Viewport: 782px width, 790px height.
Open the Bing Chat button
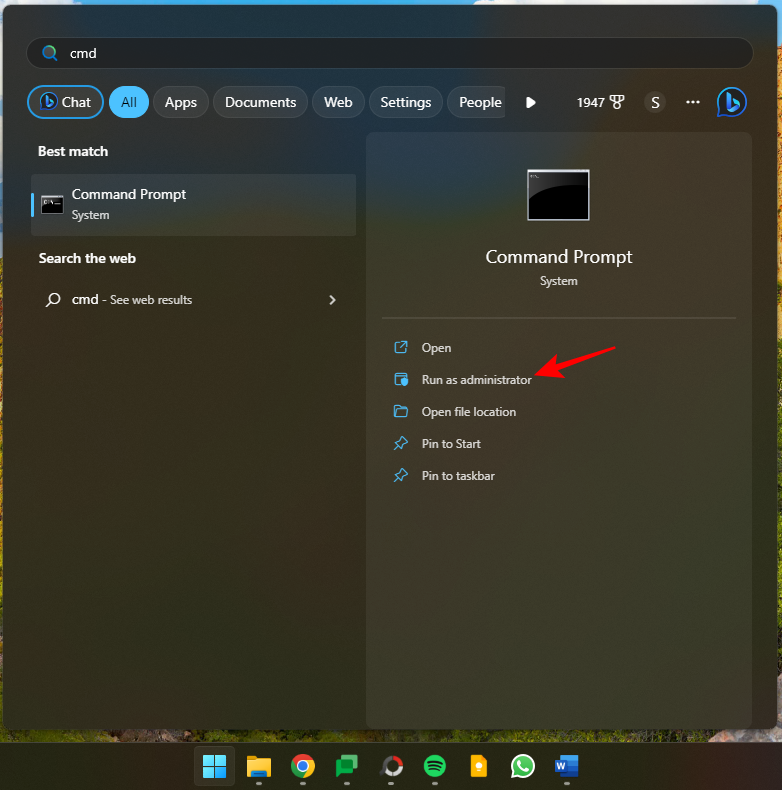coord(65,102)
